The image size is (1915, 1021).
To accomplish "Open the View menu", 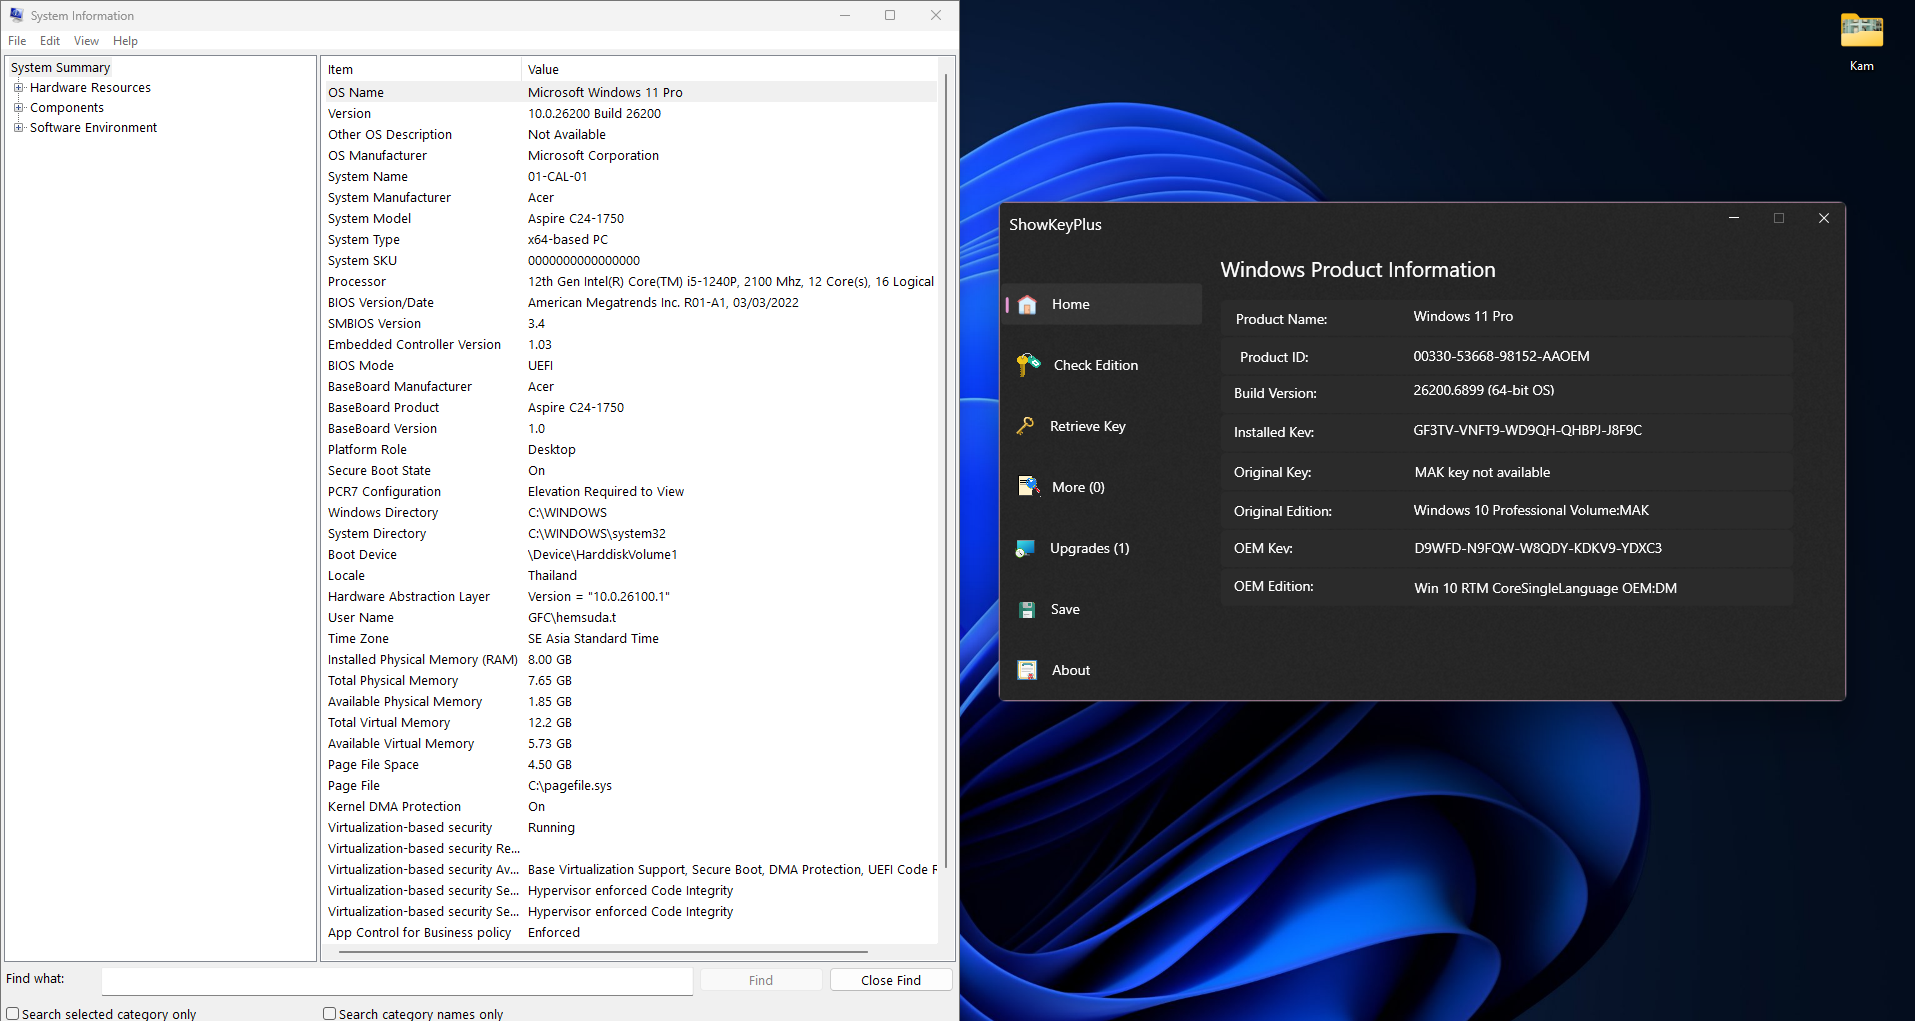I will pyautogui.click(x=86, y=41).
